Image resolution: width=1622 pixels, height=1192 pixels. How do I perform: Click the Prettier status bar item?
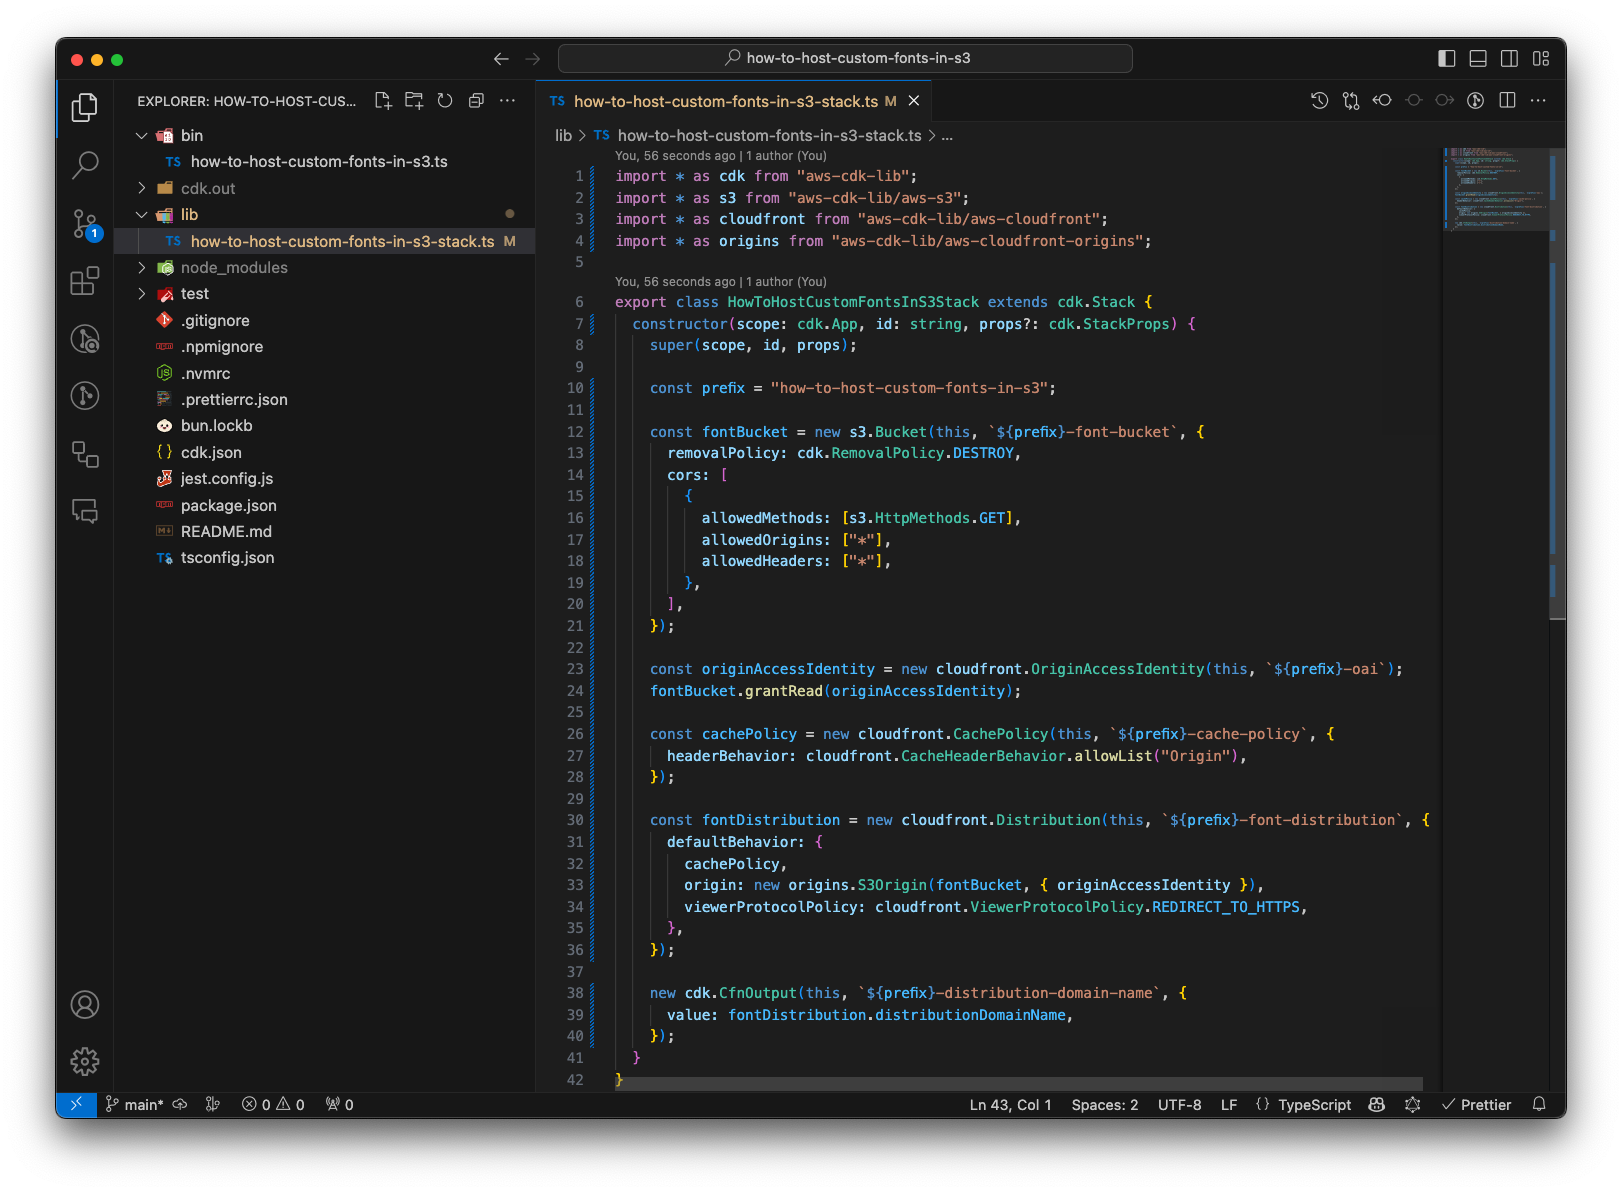coord(1476,1104)
